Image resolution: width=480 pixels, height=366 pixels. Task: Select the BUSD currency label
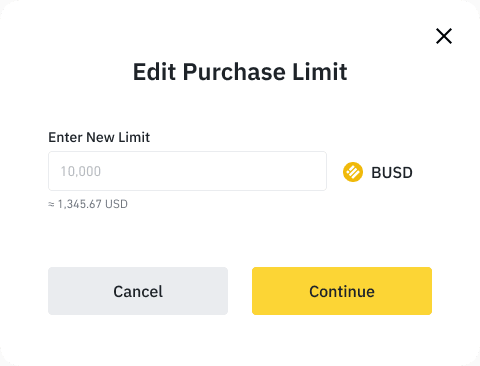(x=392, y=173)
